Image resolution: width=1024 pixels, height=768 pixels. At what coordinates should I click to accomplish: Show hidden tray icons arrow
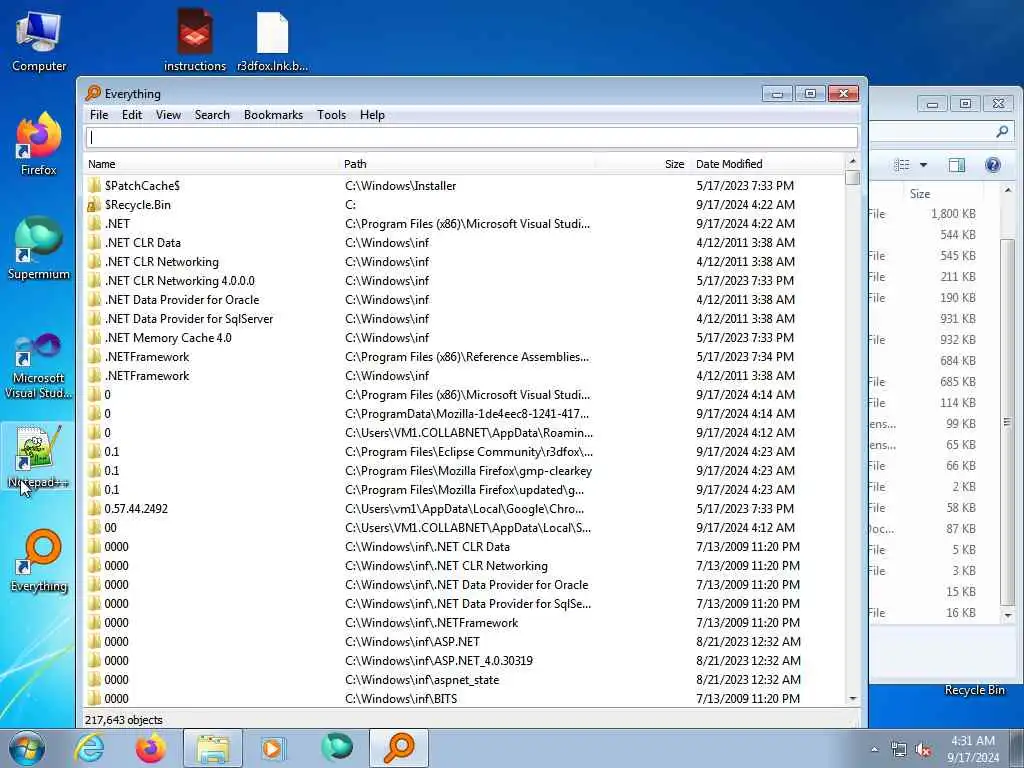click(x=874, y=750)
